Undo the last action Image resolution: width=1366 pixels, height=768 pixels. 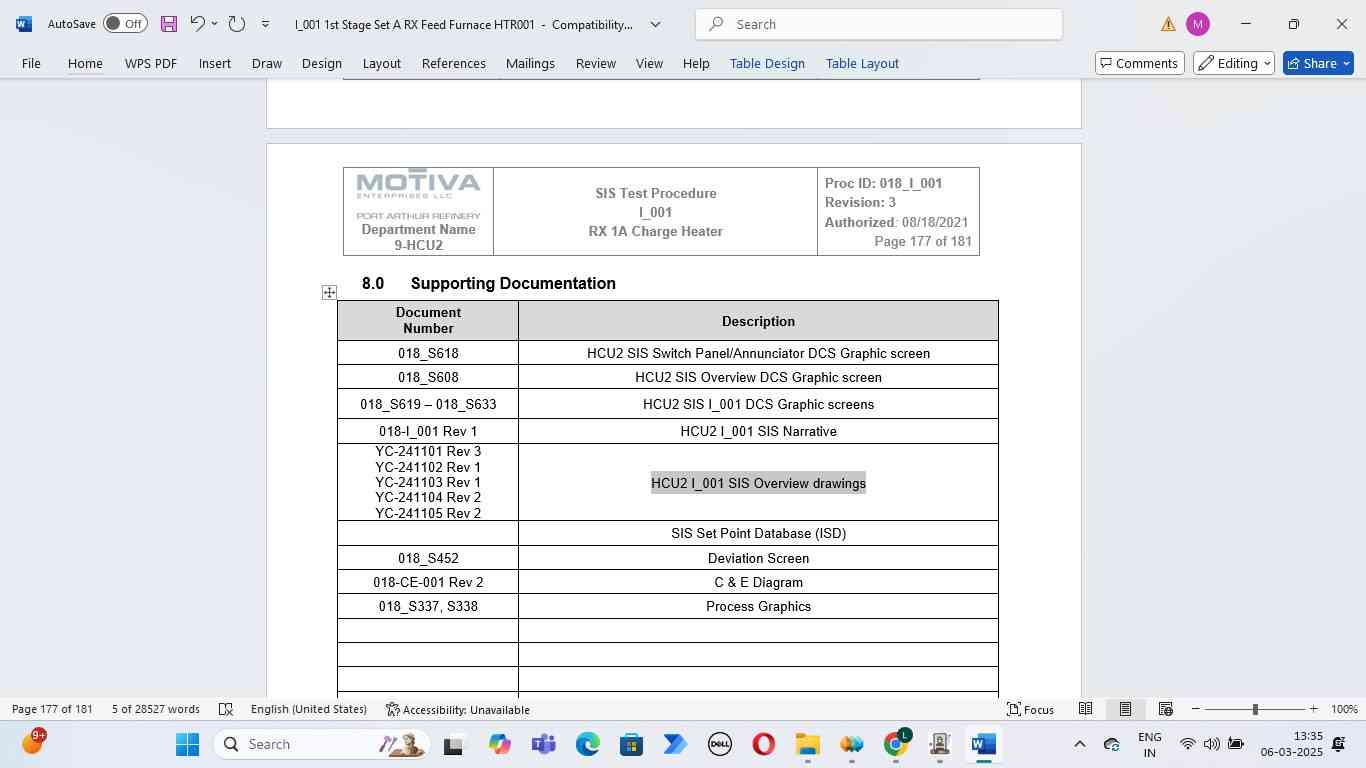pyautogui.click(x=197, y=24)
